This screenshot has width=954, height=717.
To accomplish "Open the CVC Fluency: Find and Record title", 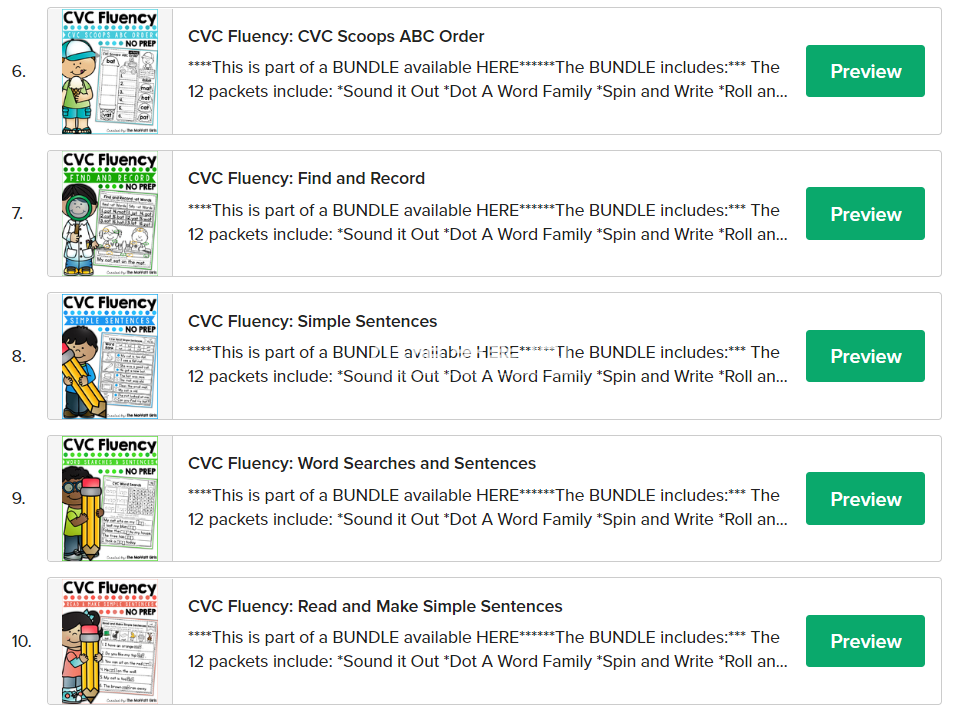I will pos(305,178).
